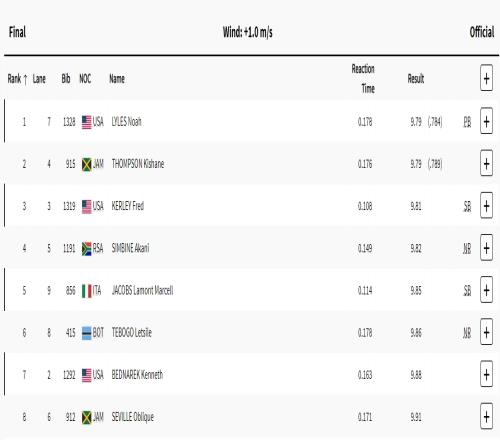Expand details for THOMPSON Kishane's row
The height and width of the screenshot is (440, 500).
486,164
